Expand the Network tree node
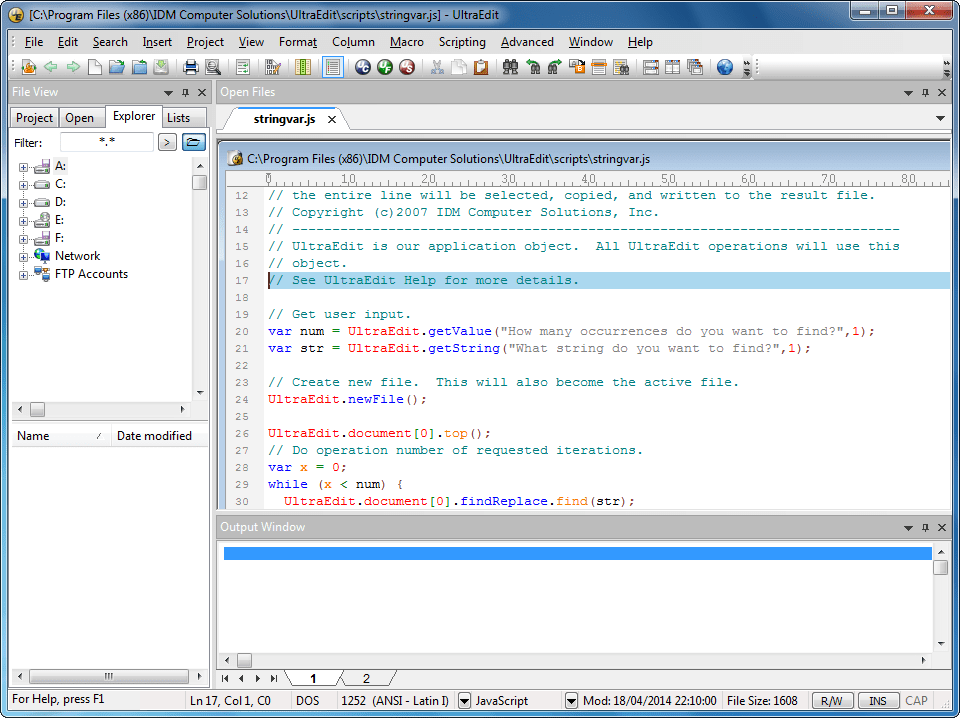960x718 pixels. 22,256
